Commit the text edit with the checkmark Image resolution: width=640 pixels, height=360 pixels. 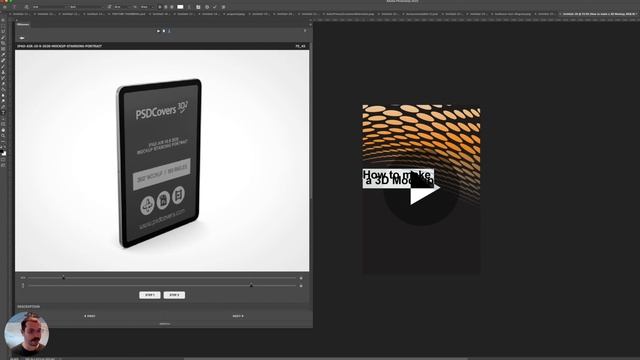tap(215, 7)
